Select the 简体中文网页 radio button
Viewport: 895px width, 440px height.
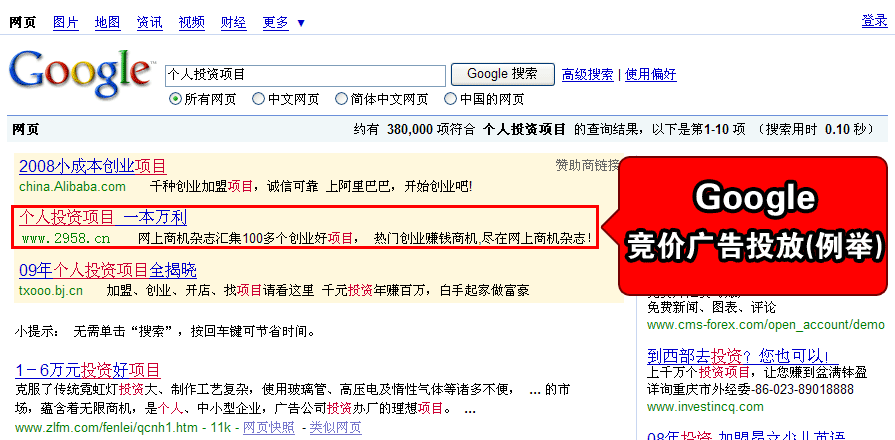[341, 99]
